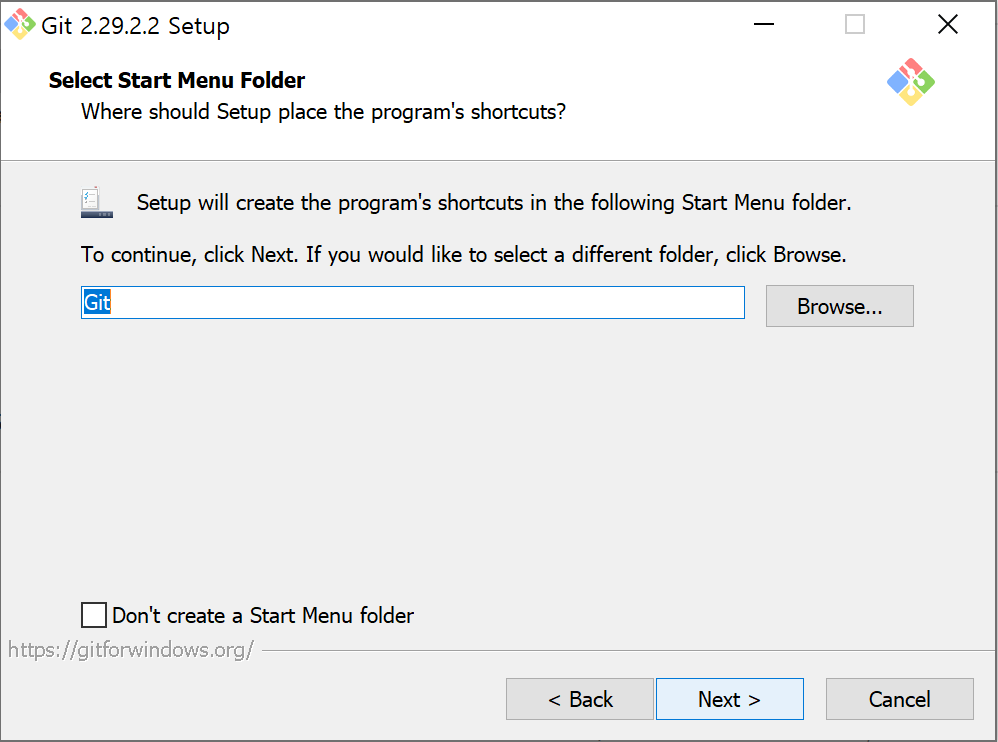Click the "Don't create a Start Menu folder" label
This screenshot has width=998, height=742.
point(263,615)
